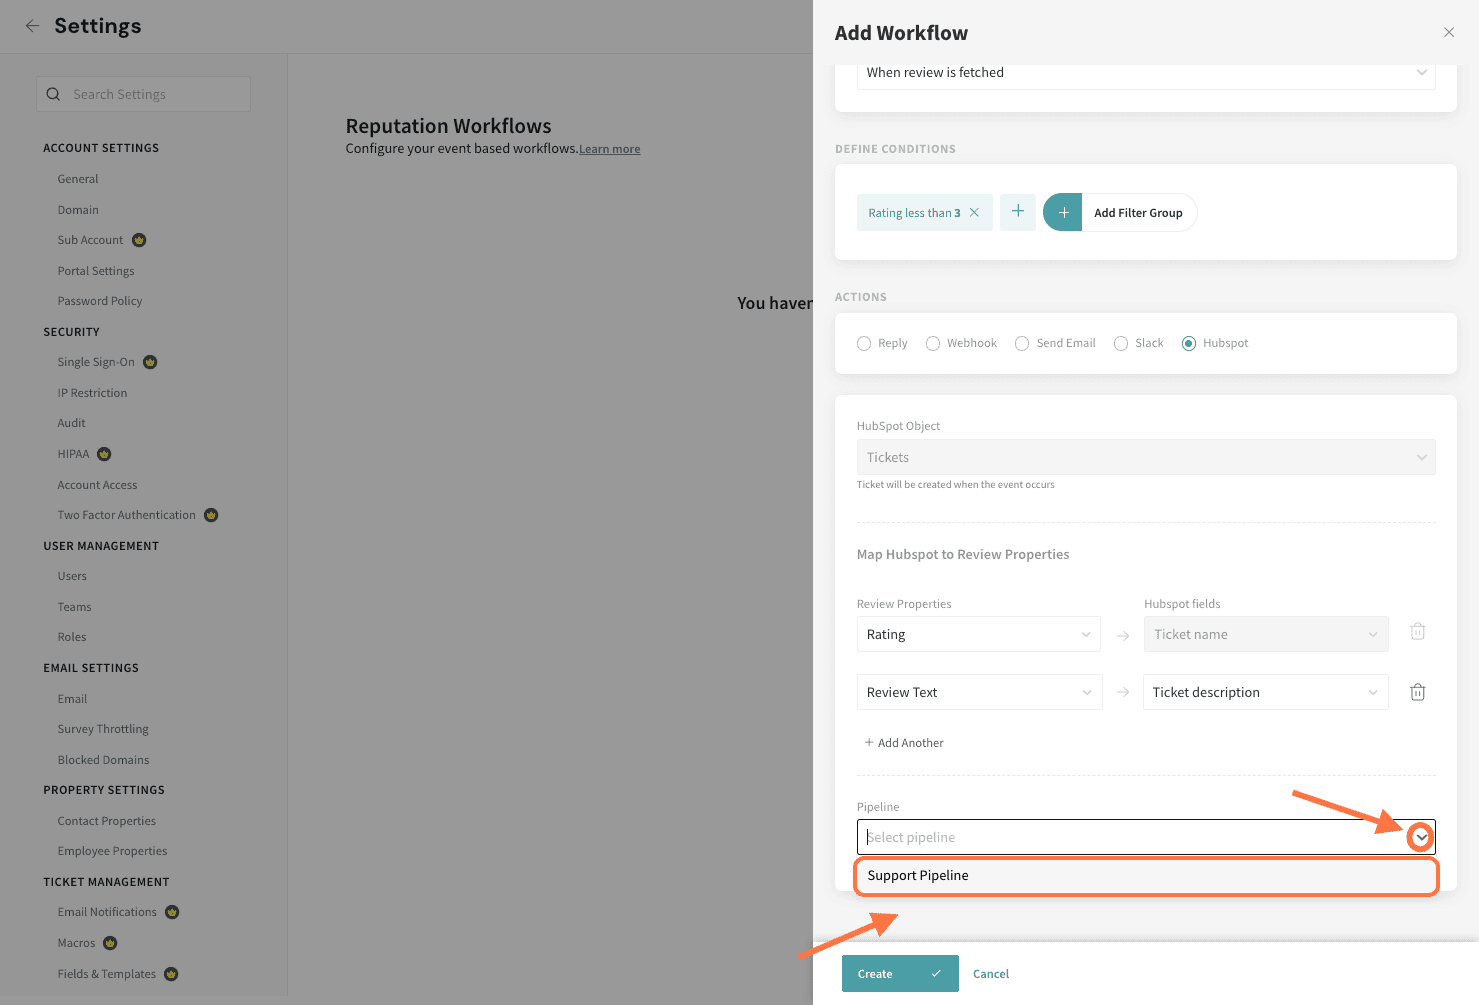Select the Reply action radio button

[x=864, y=344]
